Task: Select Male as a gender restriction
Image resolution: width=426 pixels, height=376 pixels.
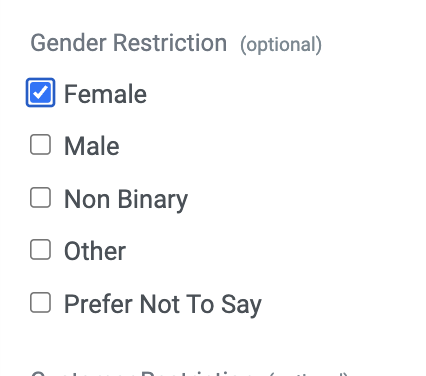Action: click(x=40, y=145)
